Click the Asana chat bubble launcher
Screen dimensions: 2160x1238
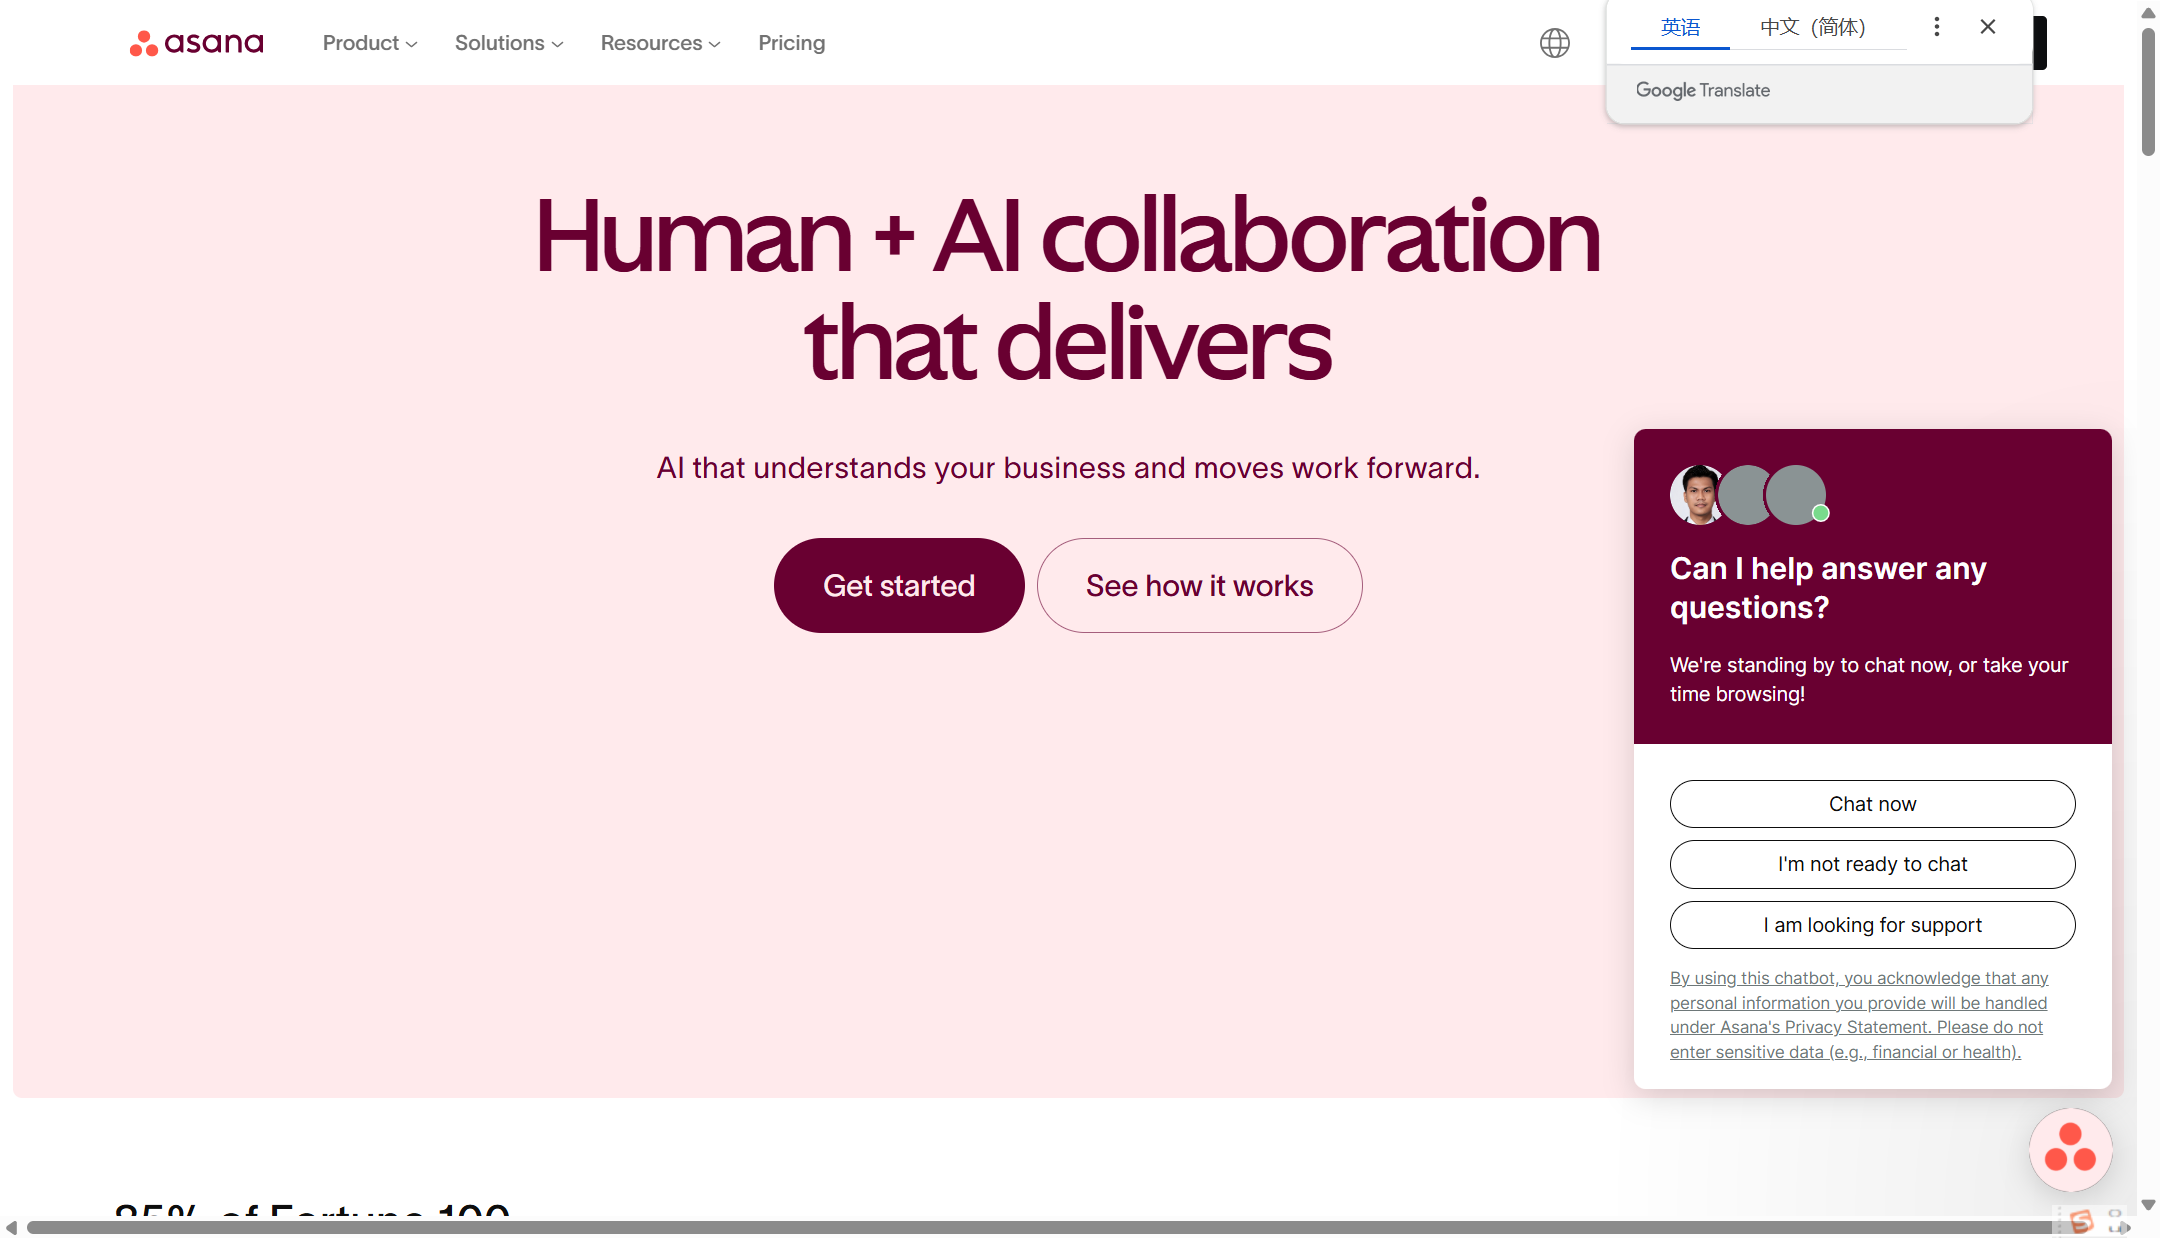pos(2069,1149)
